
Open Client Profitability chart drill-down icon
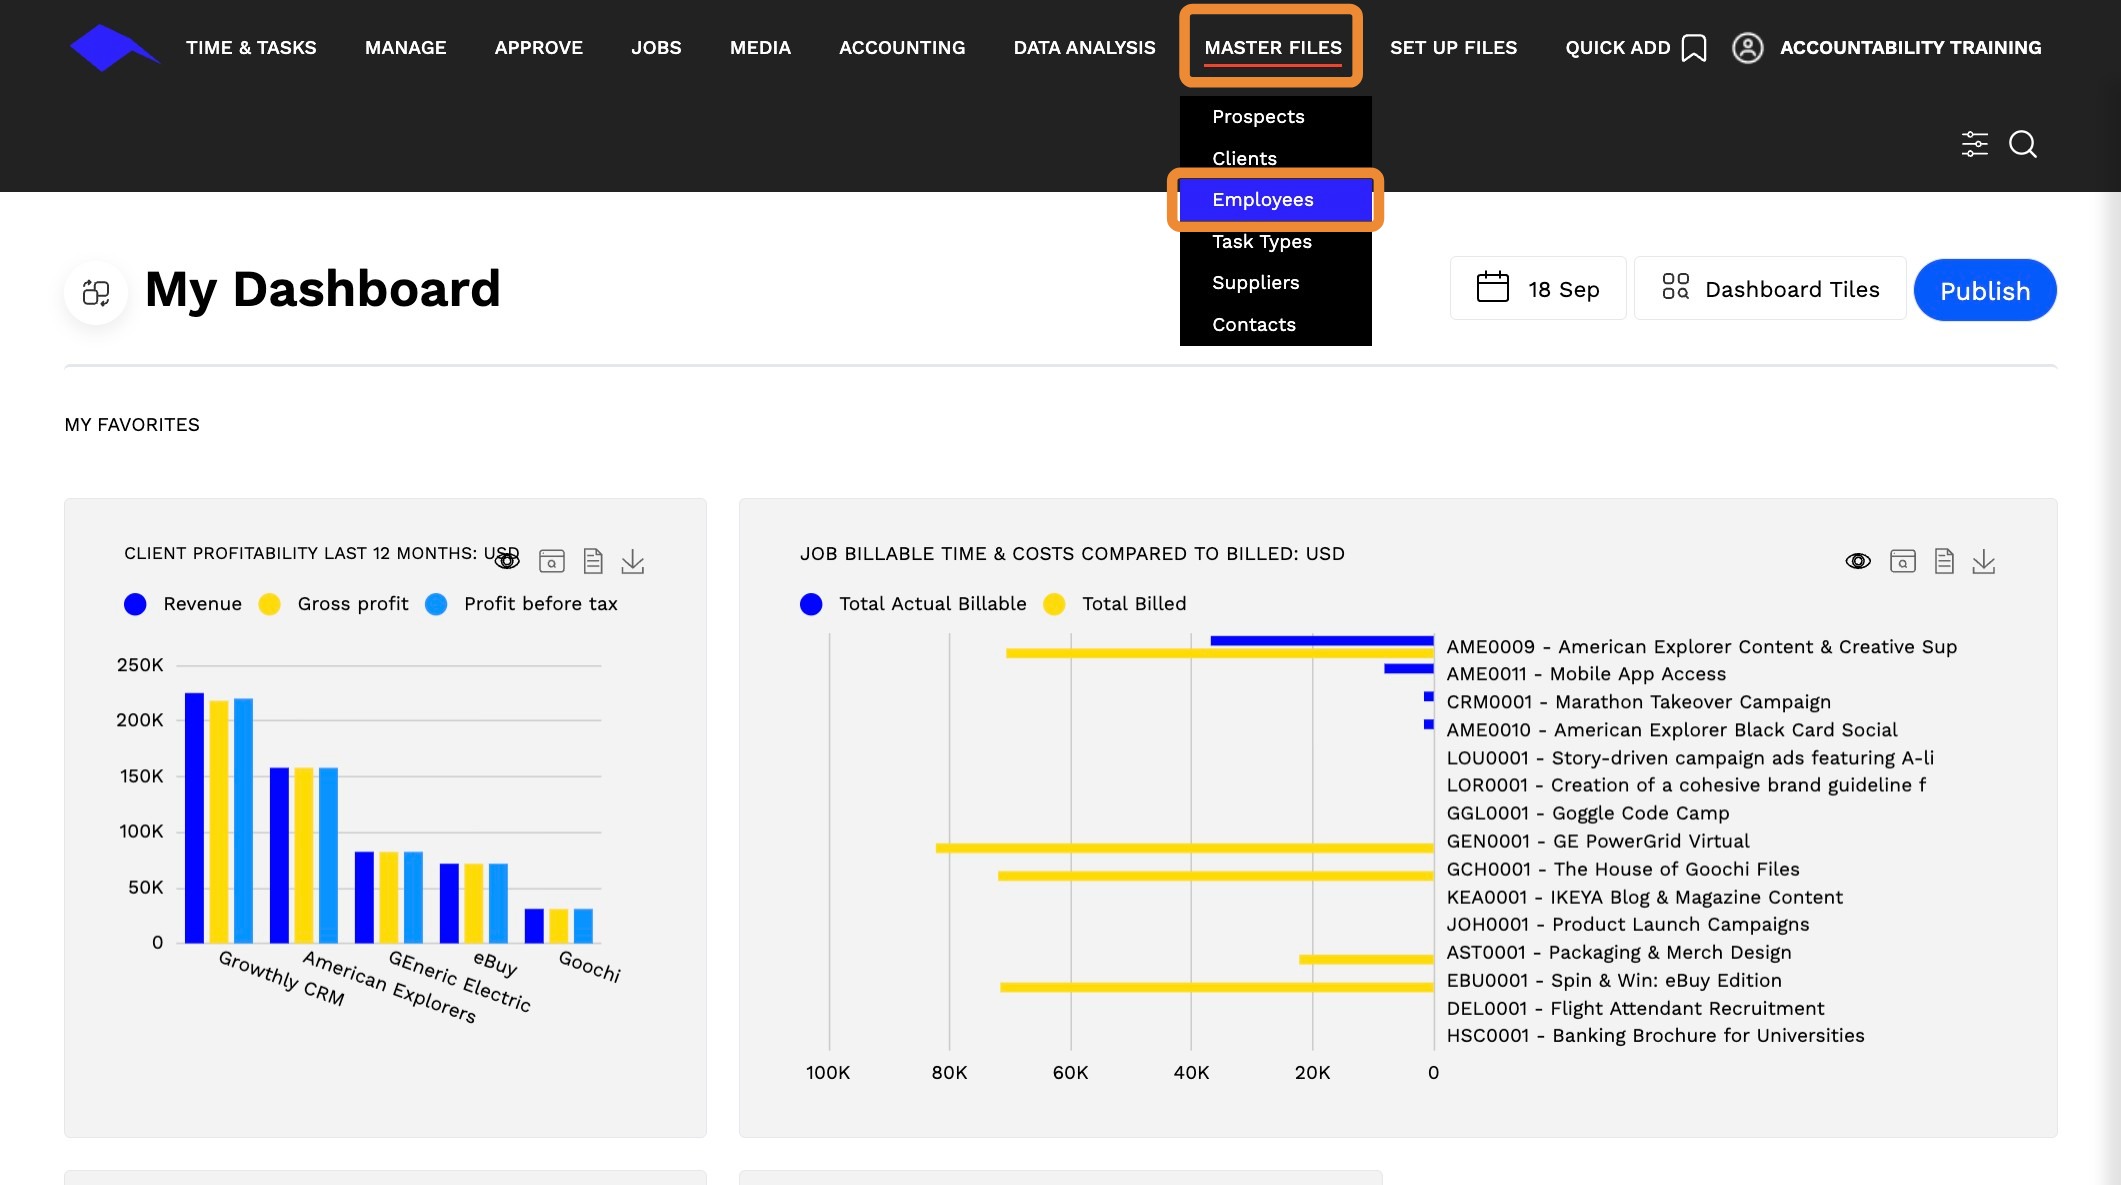[552, 561]
